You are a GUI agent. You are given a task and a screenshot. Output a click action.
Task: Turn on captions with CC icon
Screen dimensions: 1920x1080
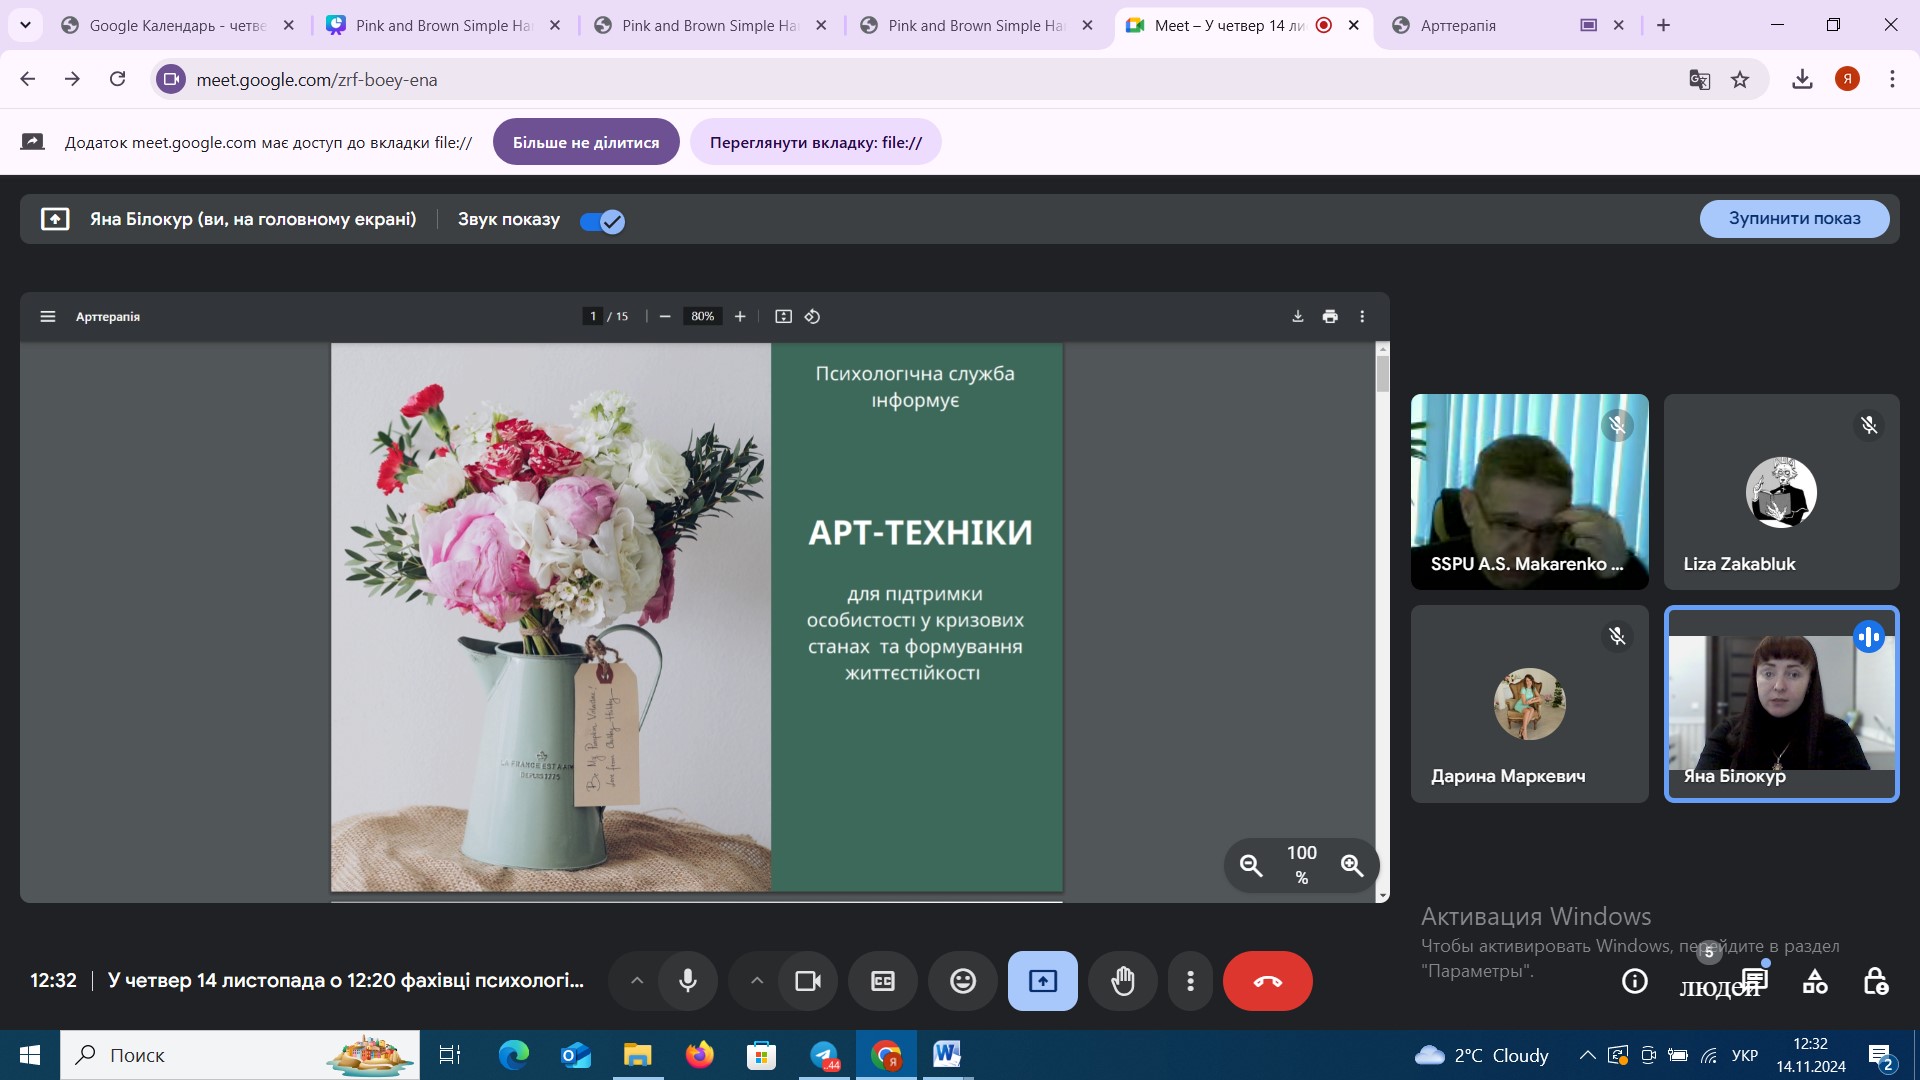(883, 981)
